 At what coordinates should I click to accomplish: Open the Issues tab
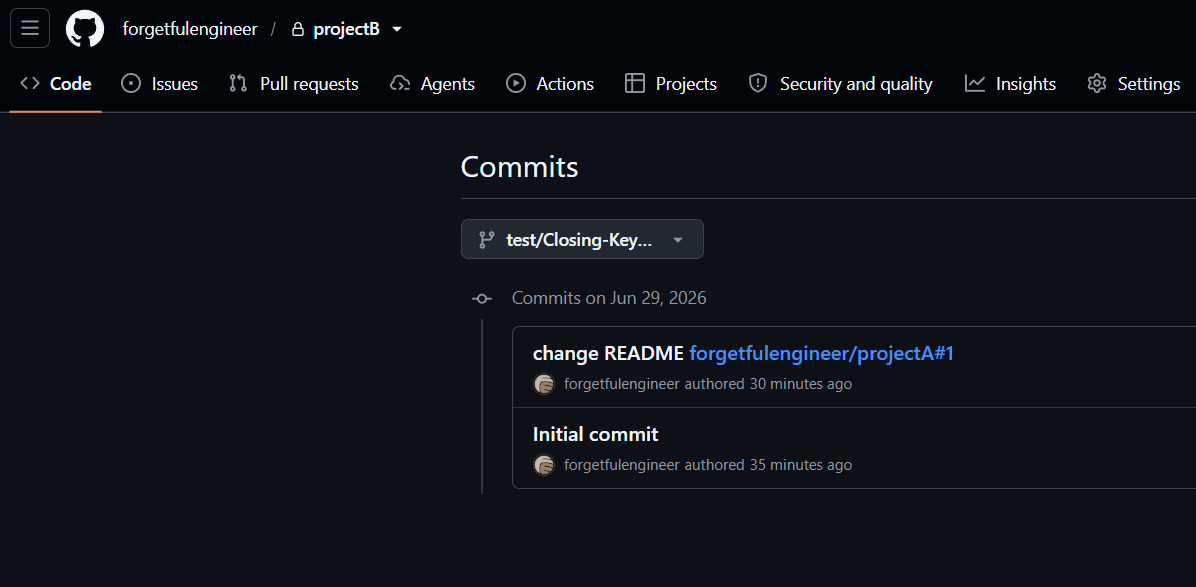point(159,84)
